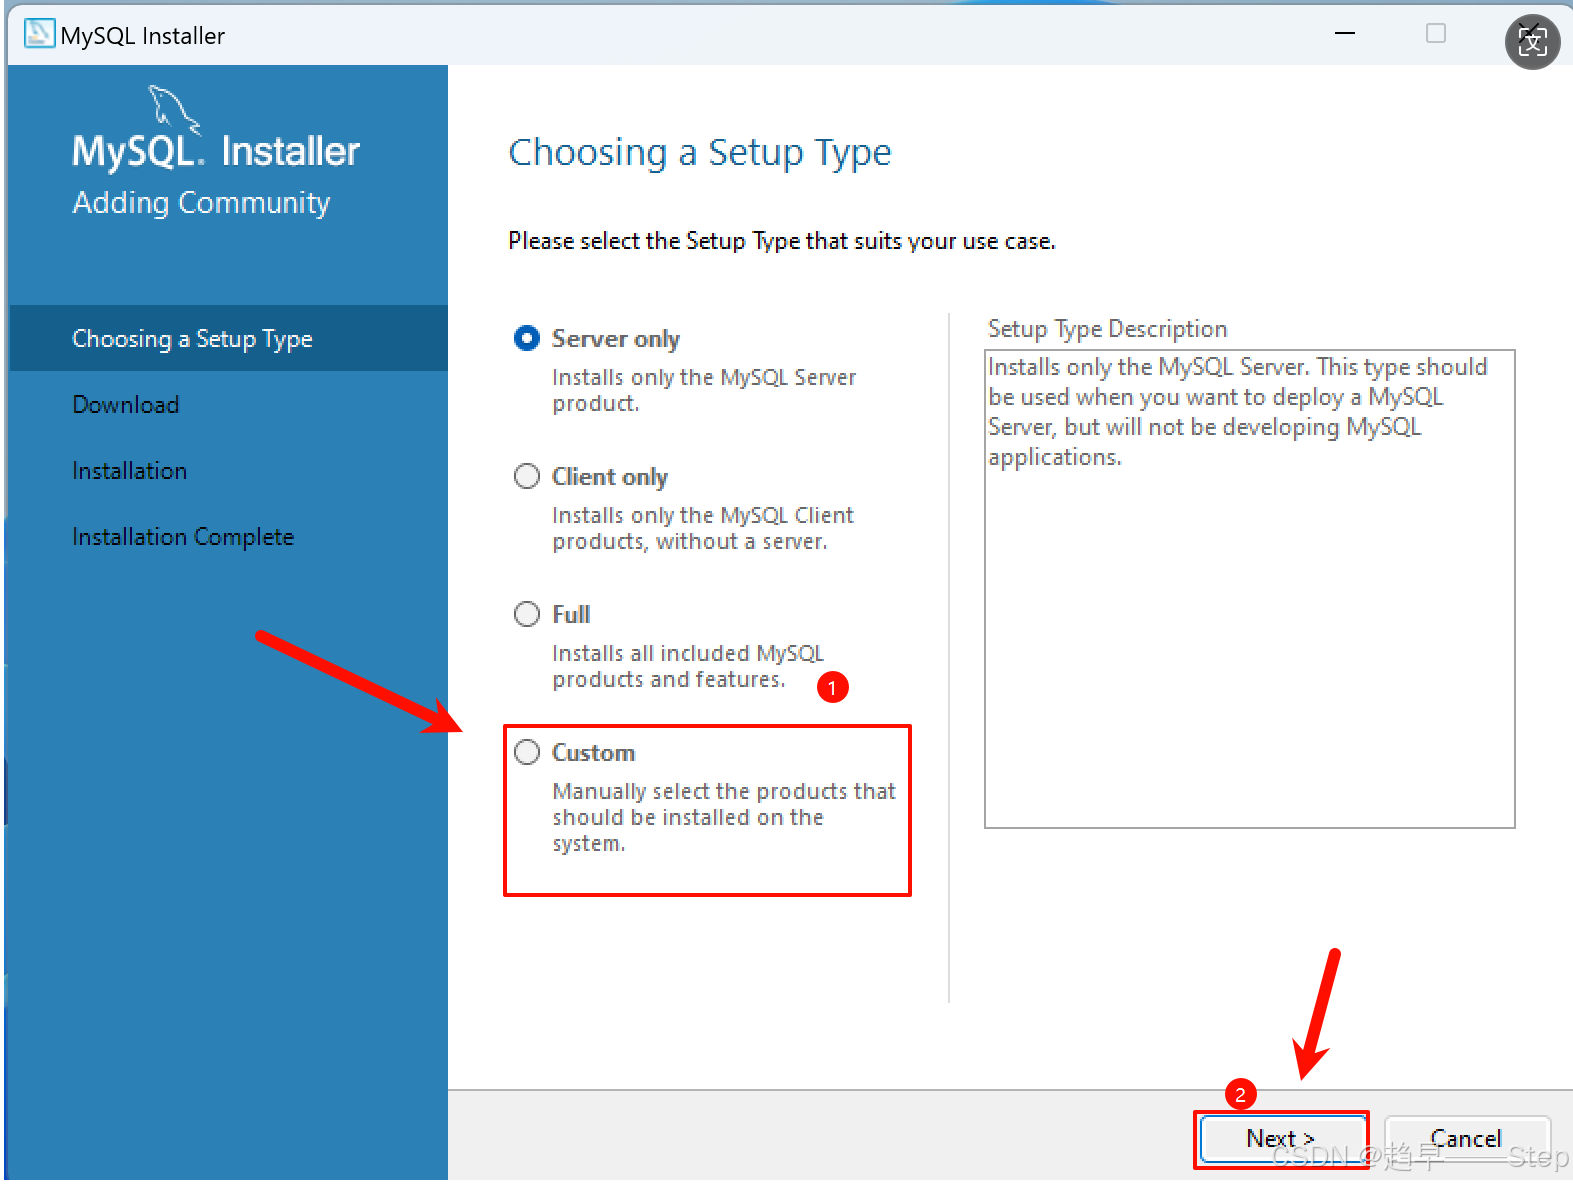Click 'Installs all included MySQL products' text
The height and width of the screenshot is (1184, 1573).
(688, 666)
